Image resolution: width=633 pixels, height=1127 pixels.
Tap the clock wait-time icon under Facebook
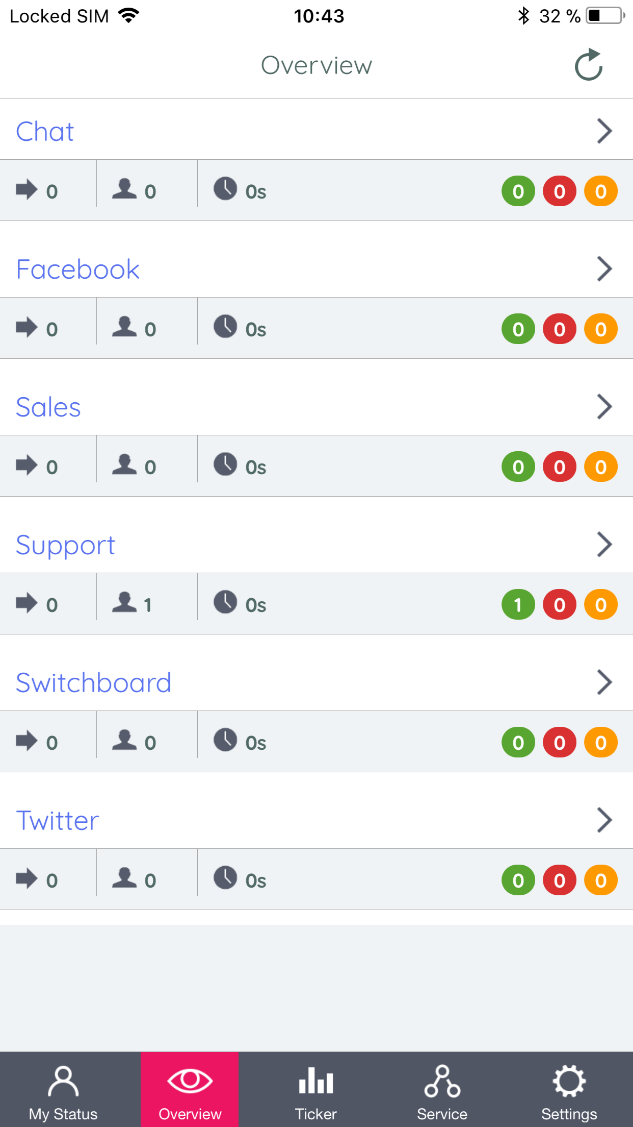(226, 327)
